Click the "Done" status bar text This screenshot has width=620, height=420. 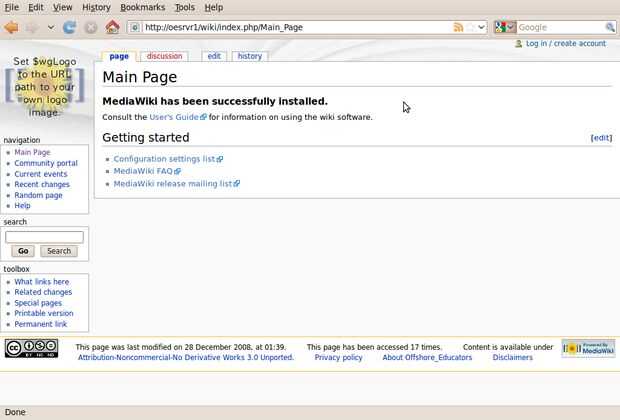pyautogui.click(x=15, y=412)
